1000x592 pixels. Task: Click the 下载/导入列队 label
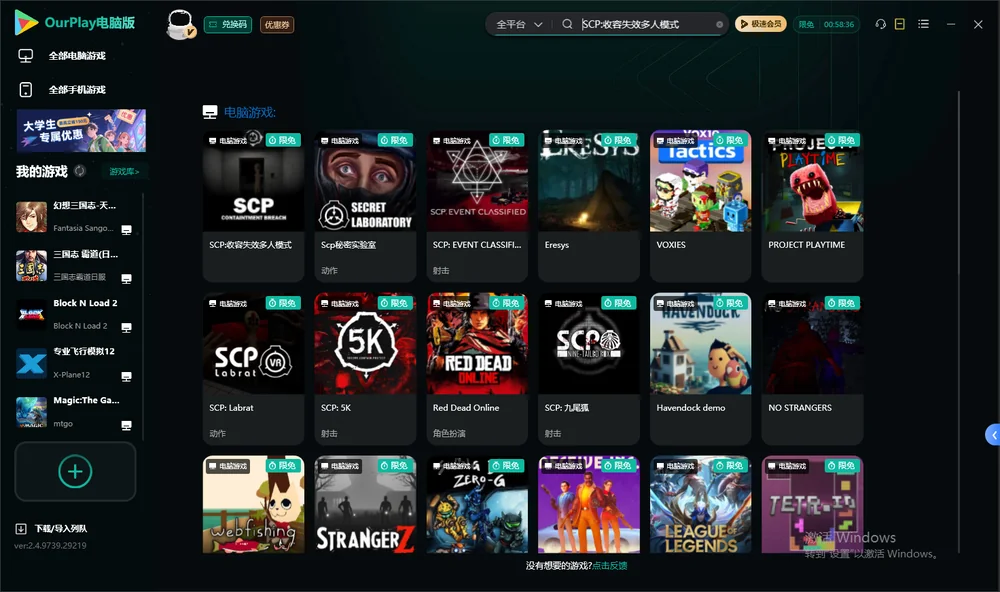tap(61, 528)
